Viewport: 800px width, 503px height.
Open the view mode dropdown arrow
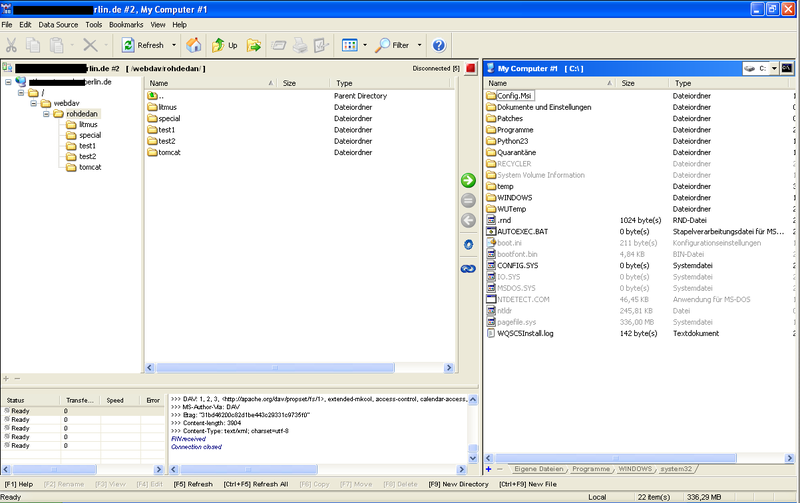[365, 45]
